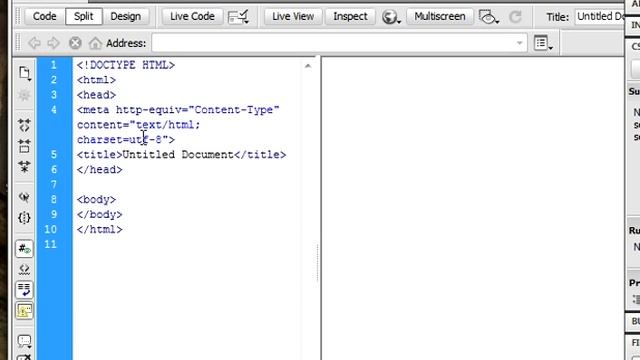Open Preview in Browser globe menu
This screenshot has width=640, height=360.
click(x=391, y=17)
